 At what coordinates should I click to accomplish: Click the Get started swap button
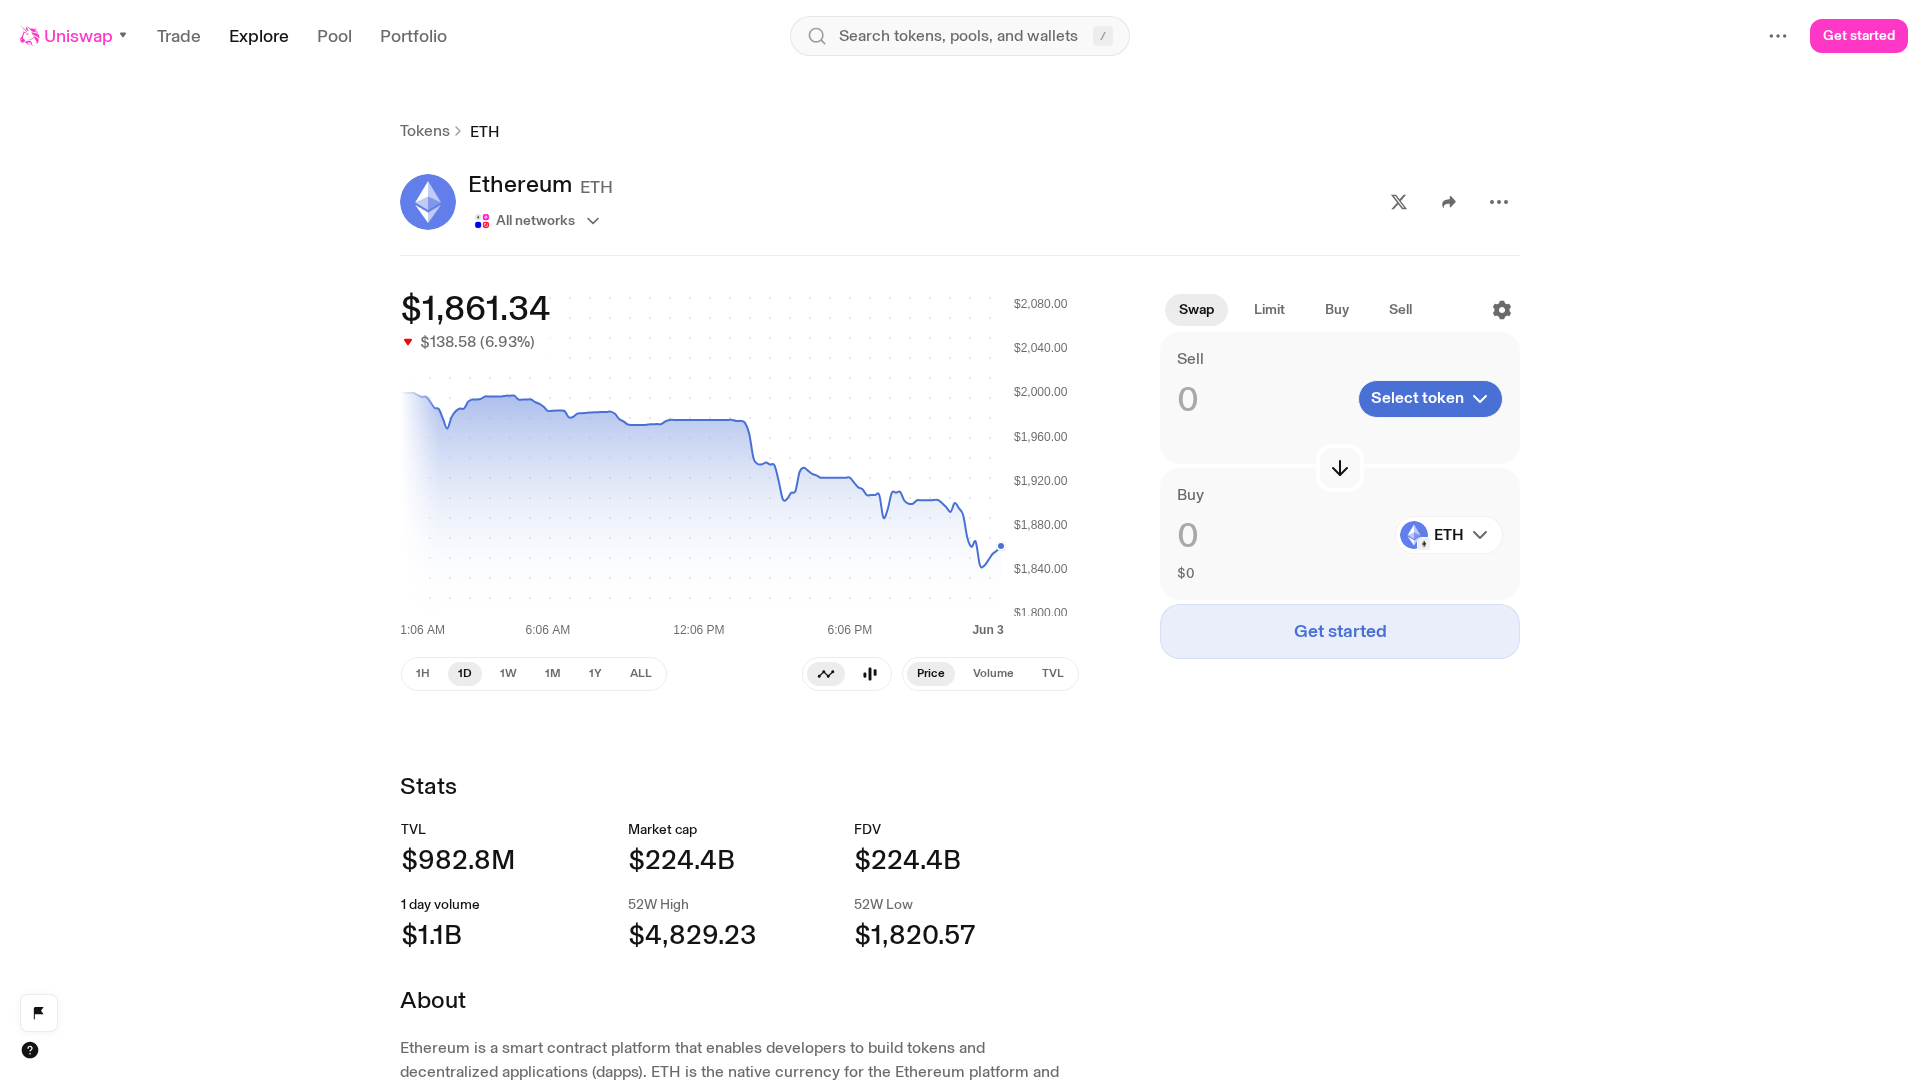pyautogui.click(x=1340, y=631)
